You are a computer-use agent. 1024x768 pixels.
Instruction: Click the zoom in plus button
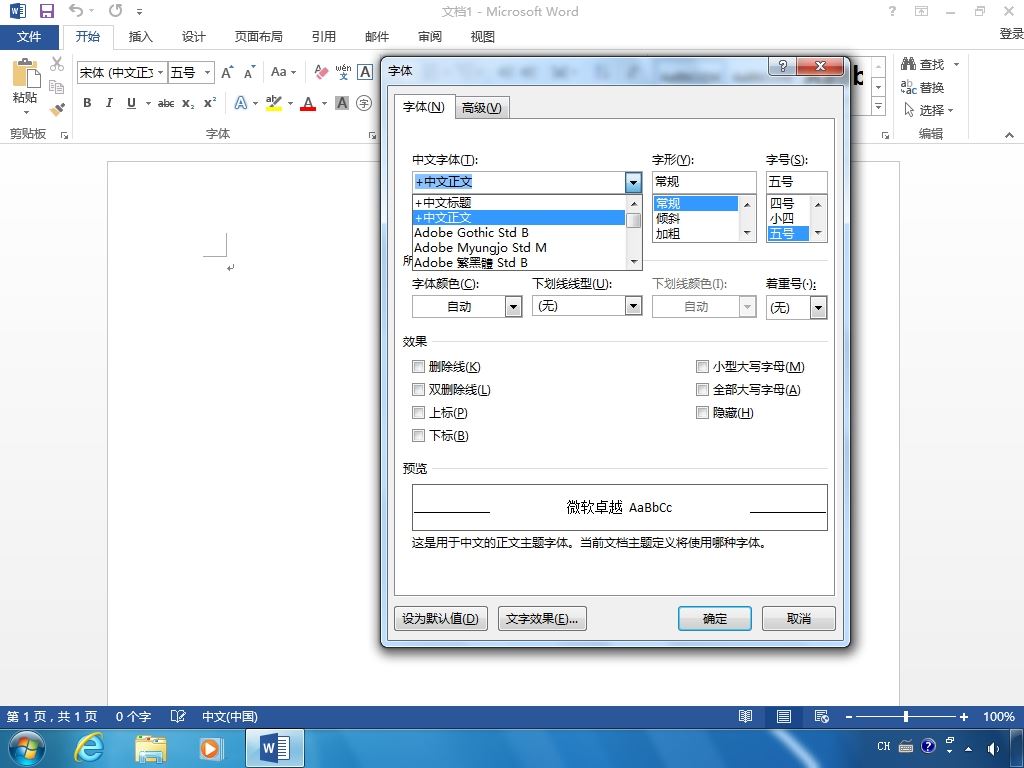[963, 716]
